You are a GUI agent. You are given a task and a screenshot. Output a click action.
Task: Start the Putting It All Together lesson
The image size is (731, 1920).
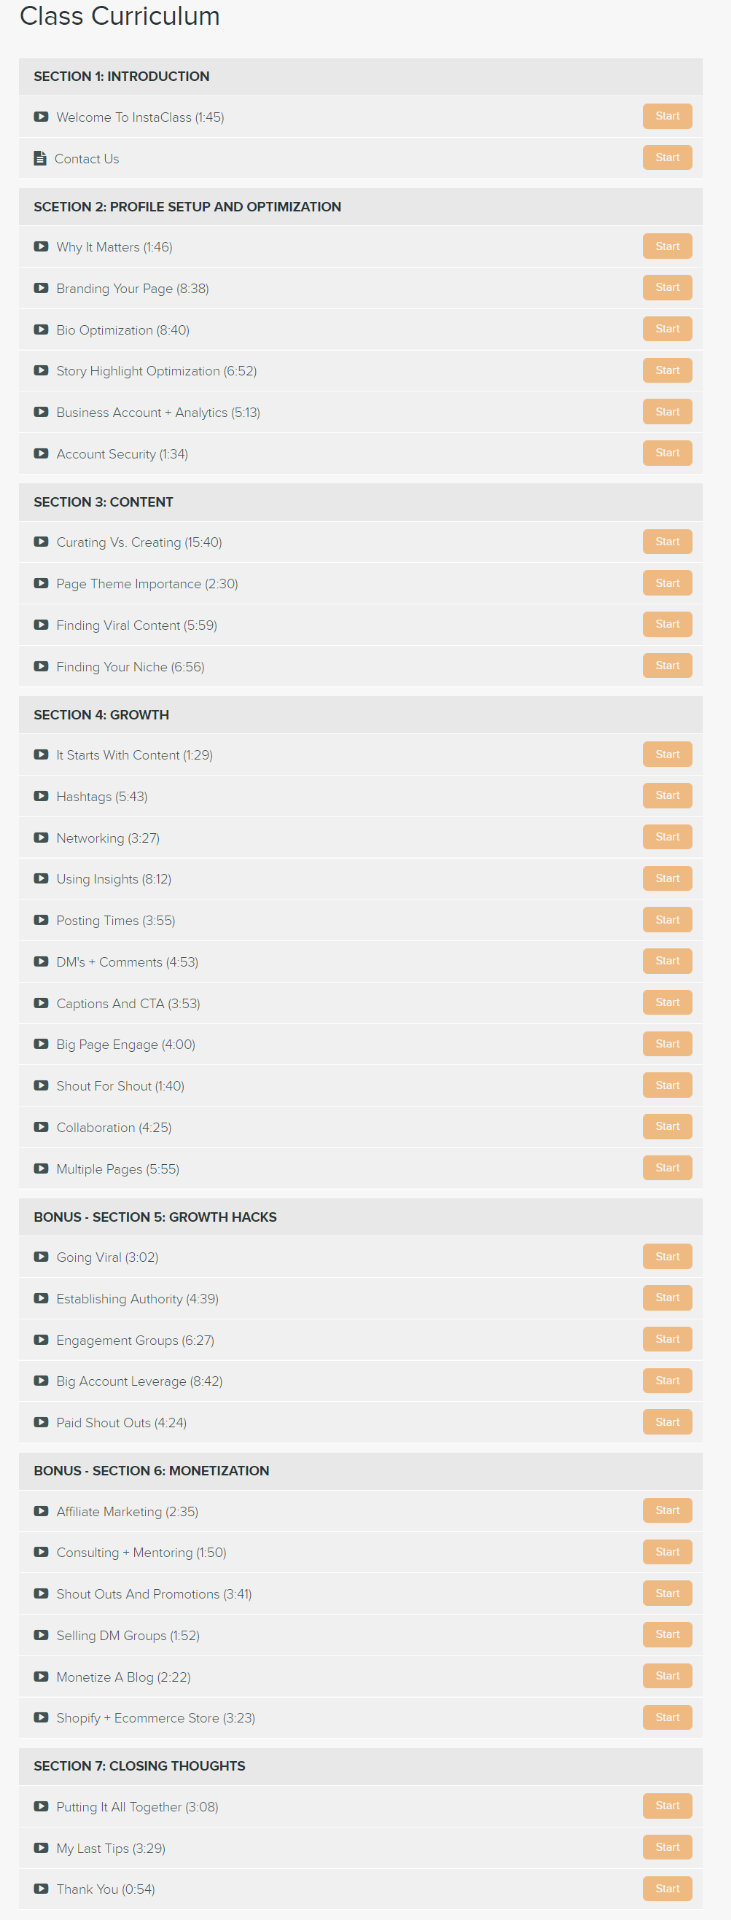point(667,1806)
